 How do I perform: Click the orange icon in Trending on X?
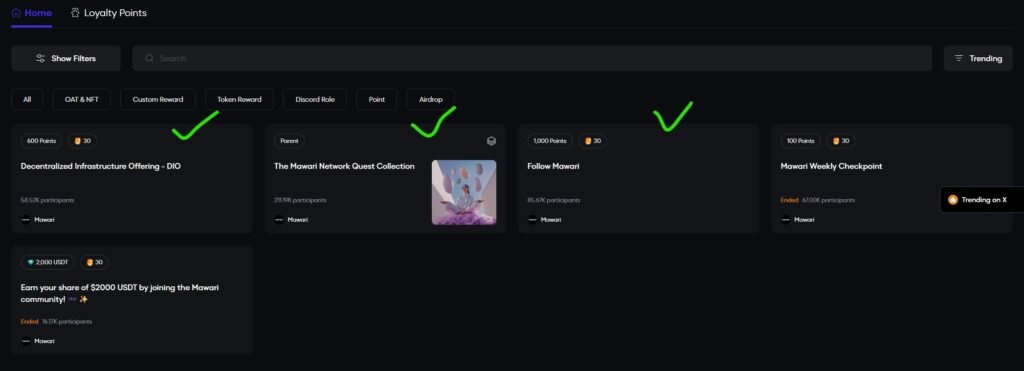(x=953, y=200)
